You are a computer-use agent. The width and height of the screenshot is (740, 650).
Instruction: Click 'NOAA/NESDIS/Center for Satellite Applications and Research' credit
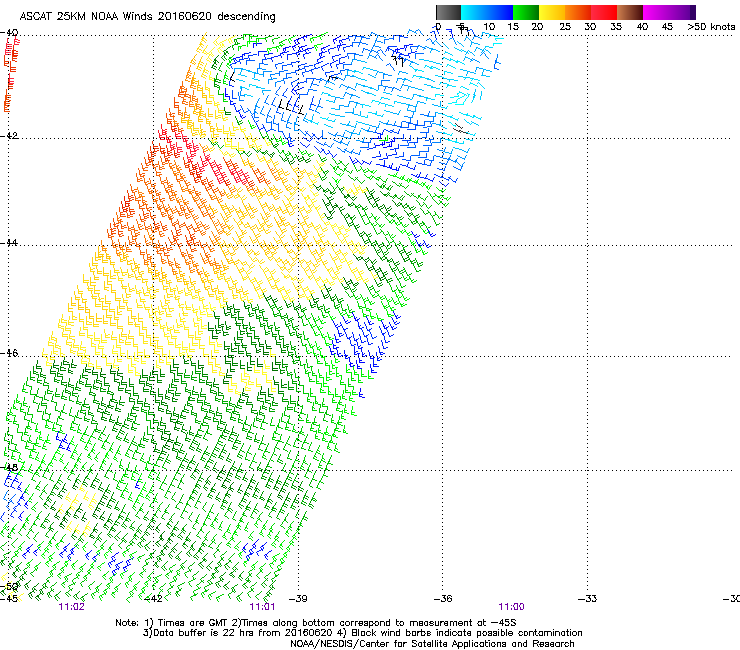pos(432,644)
